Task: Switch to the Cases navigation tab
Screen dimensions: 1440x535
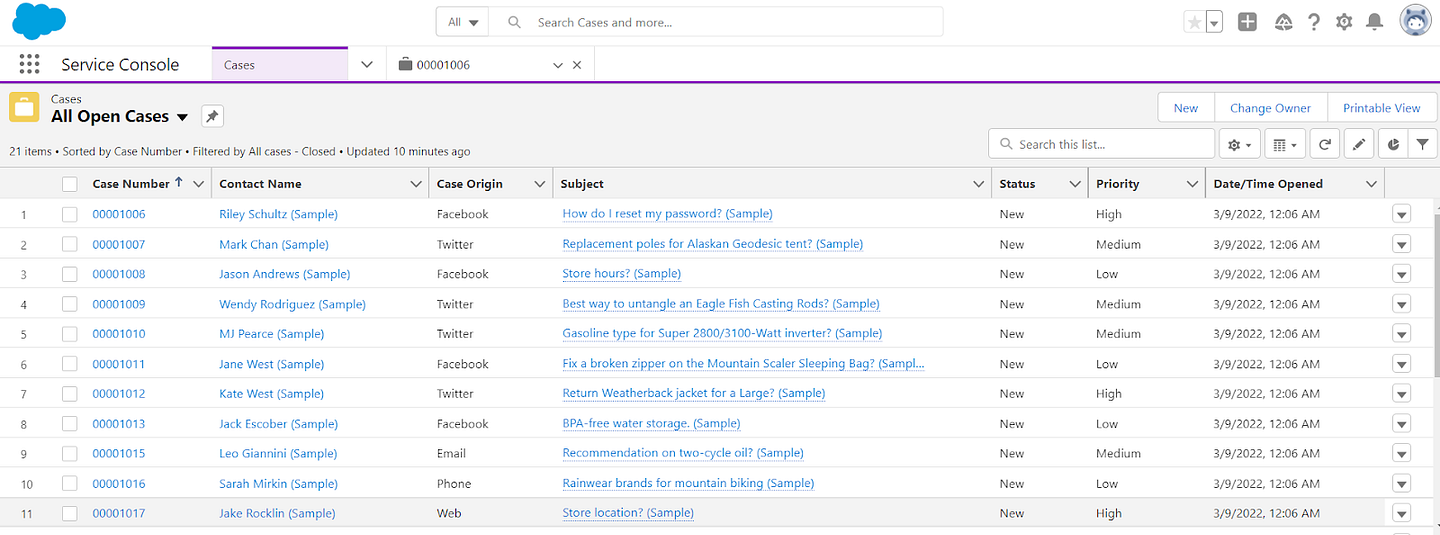Action: (x=280, y=65)
